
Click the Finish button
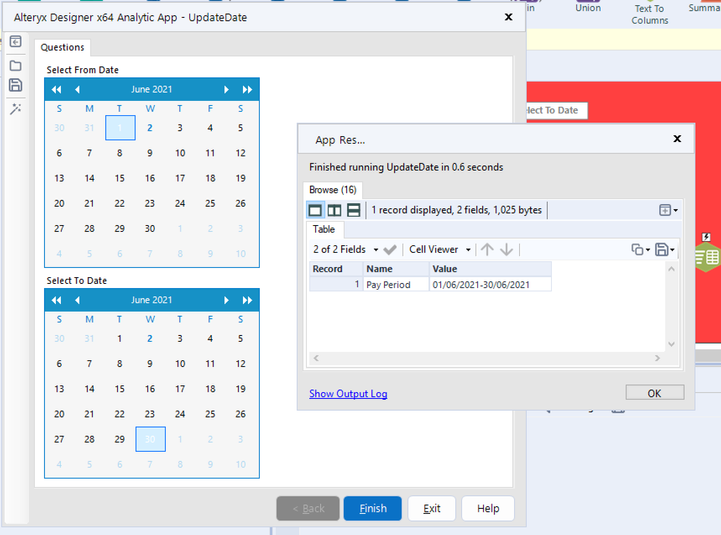(372, 508)
